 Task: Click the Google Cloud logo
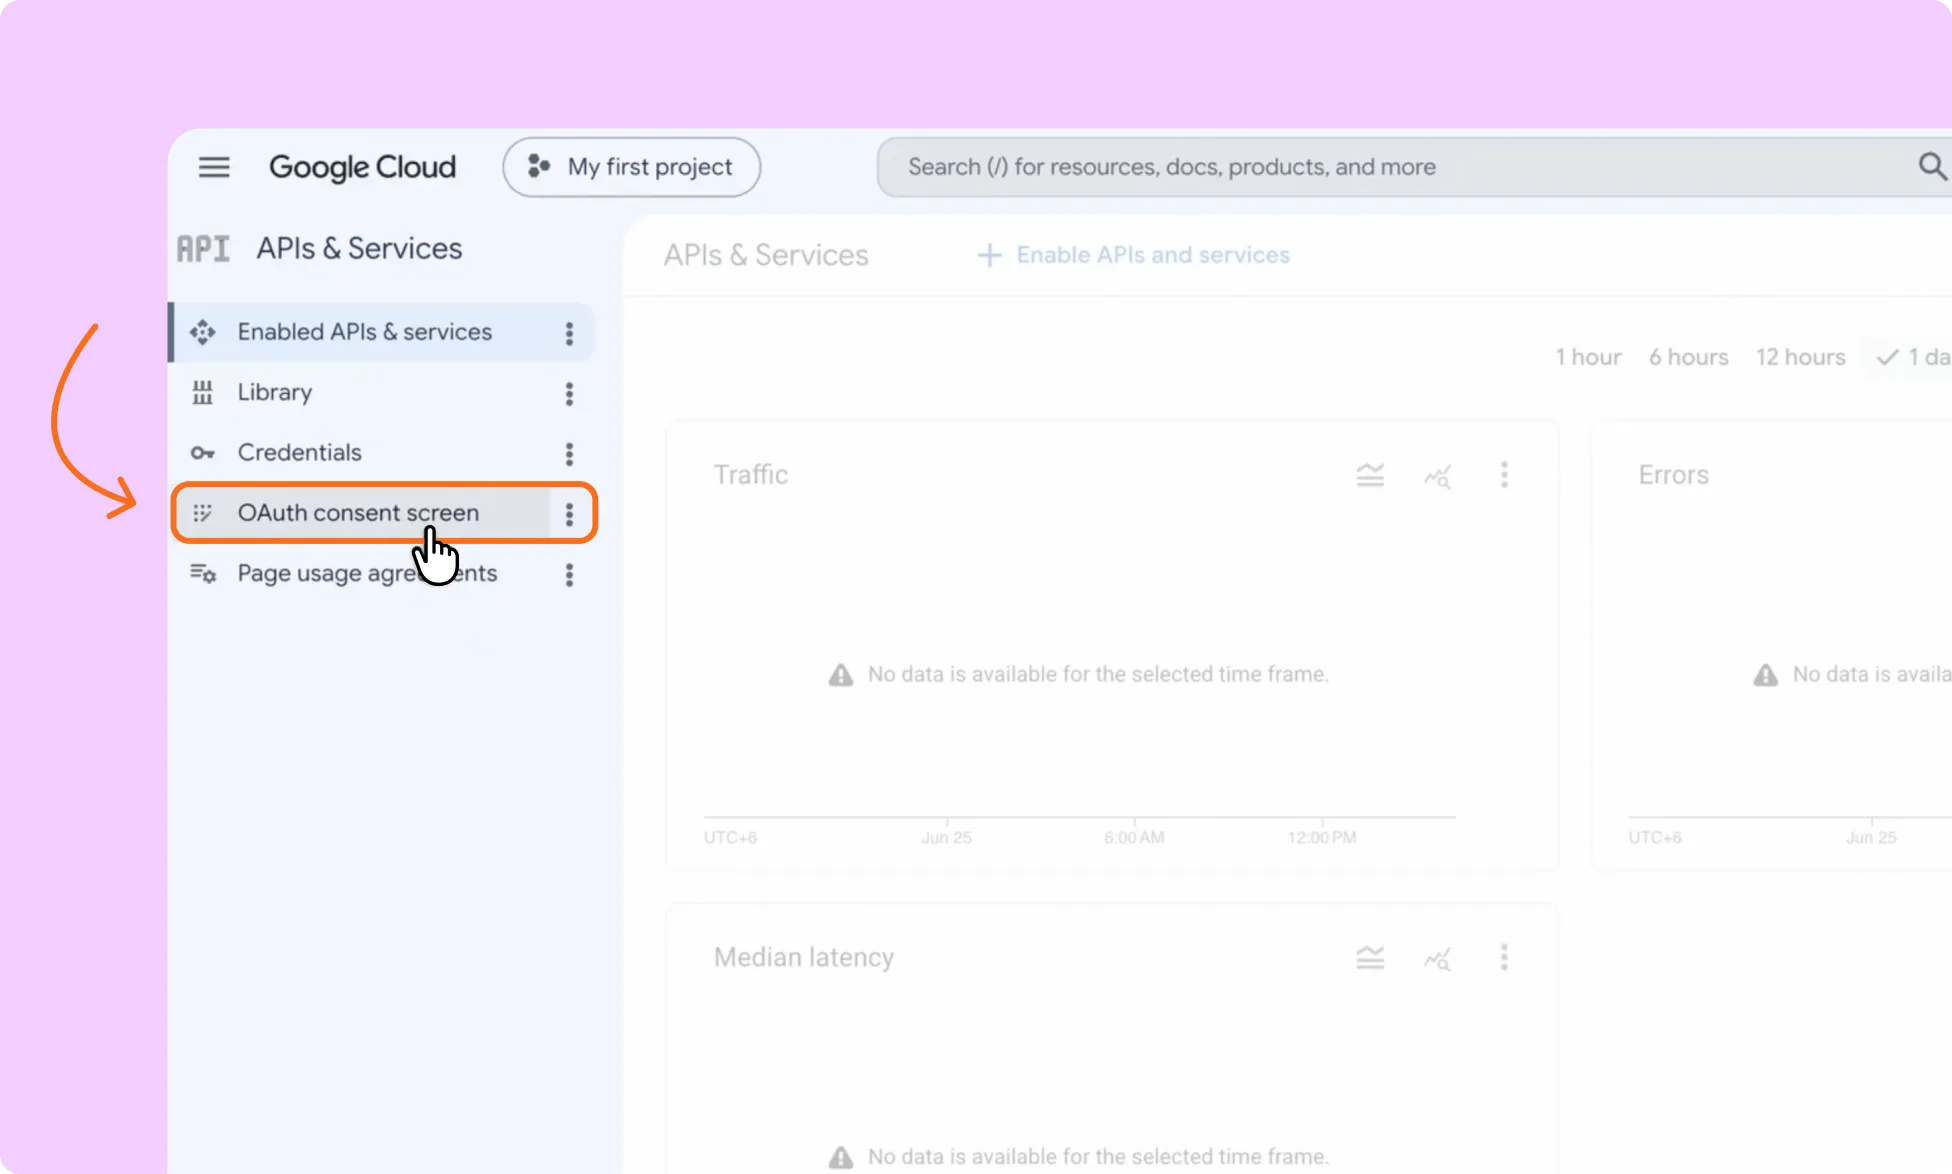tap(362, 167)
